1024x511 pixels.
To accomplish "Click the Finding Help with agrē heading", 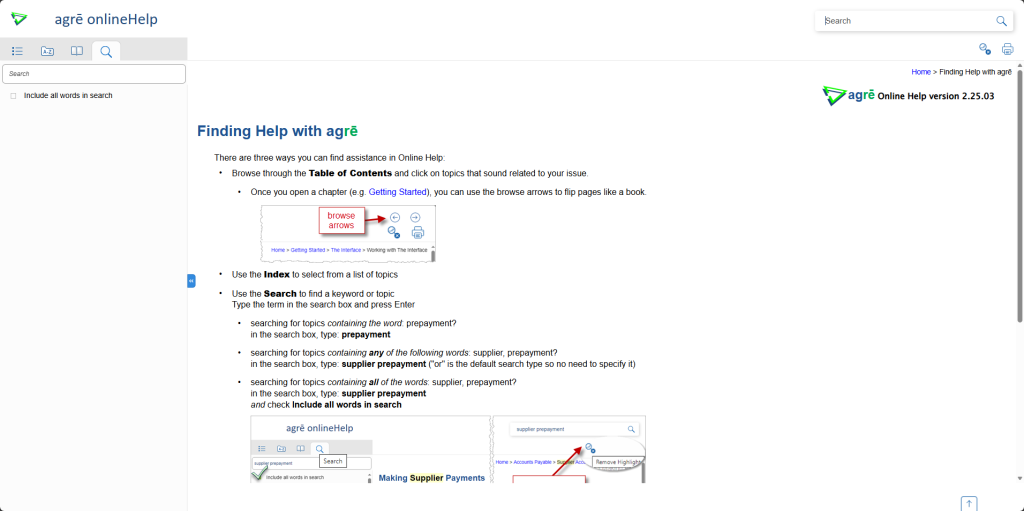I will point(277,131).
